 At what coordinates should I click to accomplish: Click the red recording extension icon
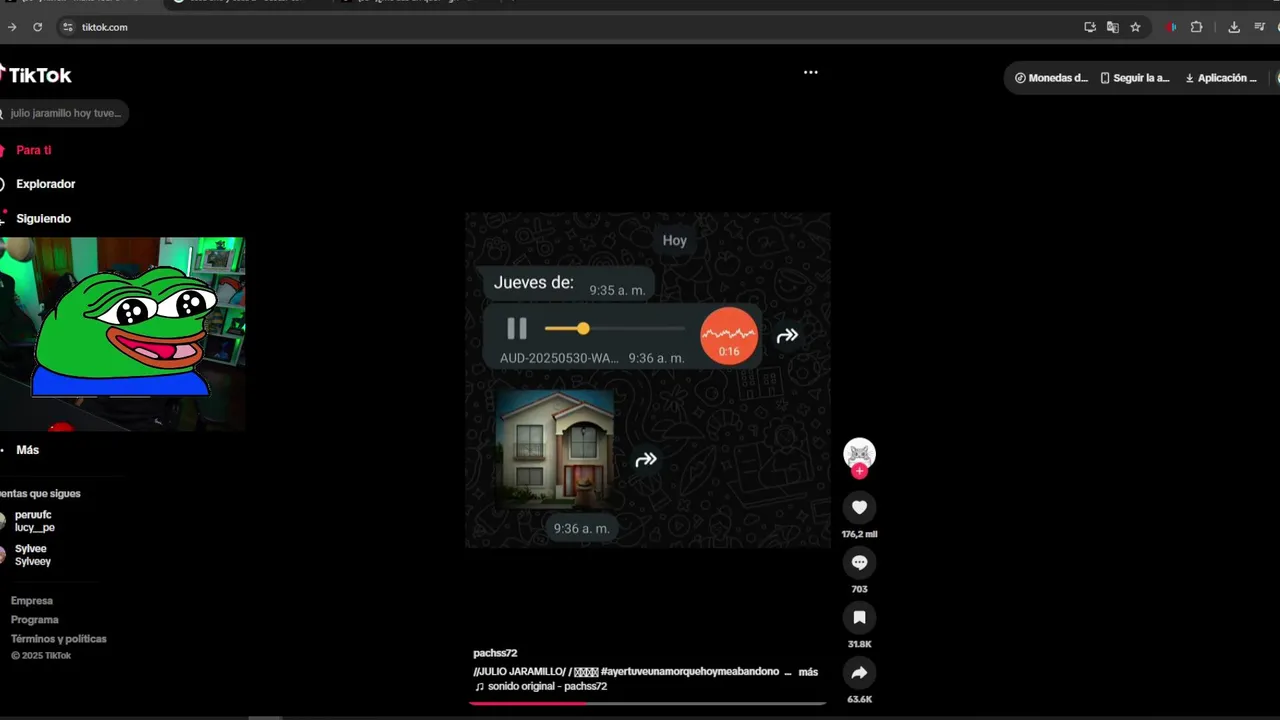click(1171, 27)
